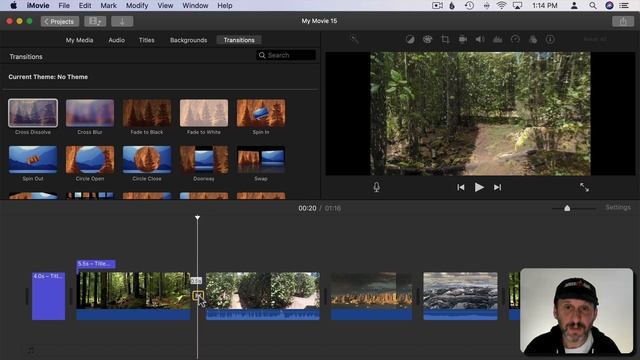Open Speed adjustment tool
Screen dimensions: 640x360
point(515,40)
